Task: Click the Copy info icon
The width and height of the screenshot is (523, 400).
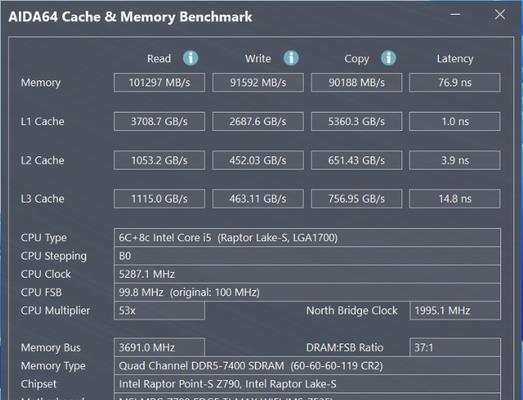Action: click(x=388, y=58)
